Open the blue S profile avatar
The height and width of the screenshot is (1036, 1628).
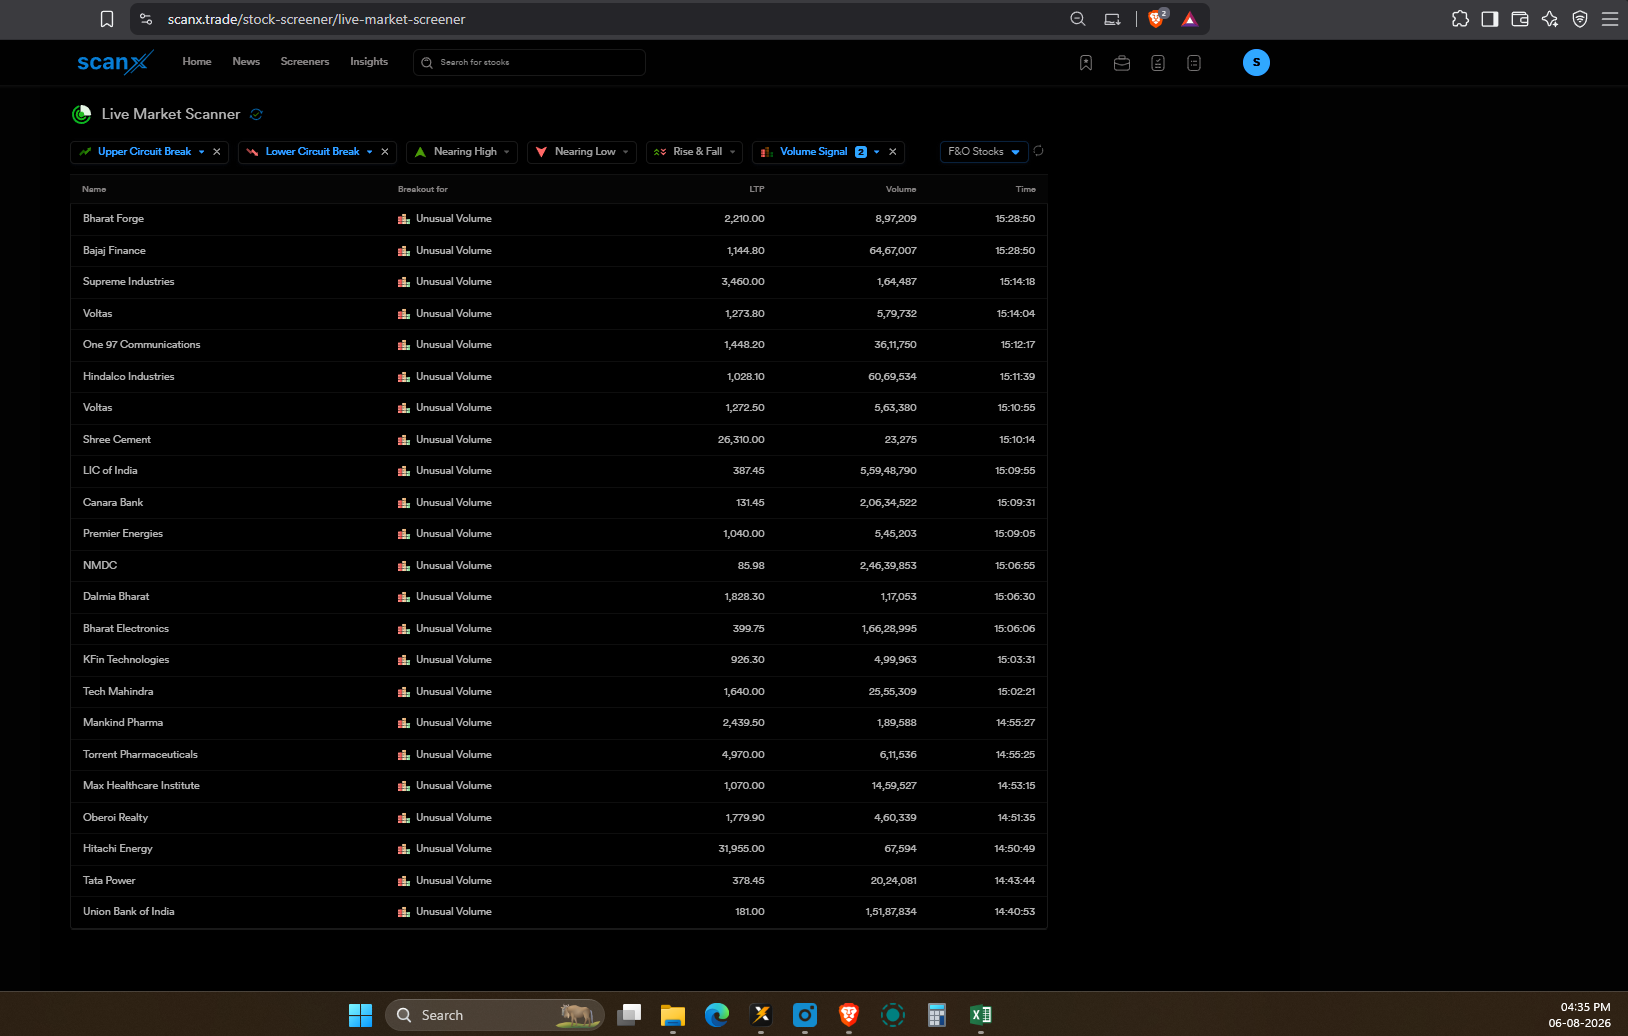tap(1256, 62)
